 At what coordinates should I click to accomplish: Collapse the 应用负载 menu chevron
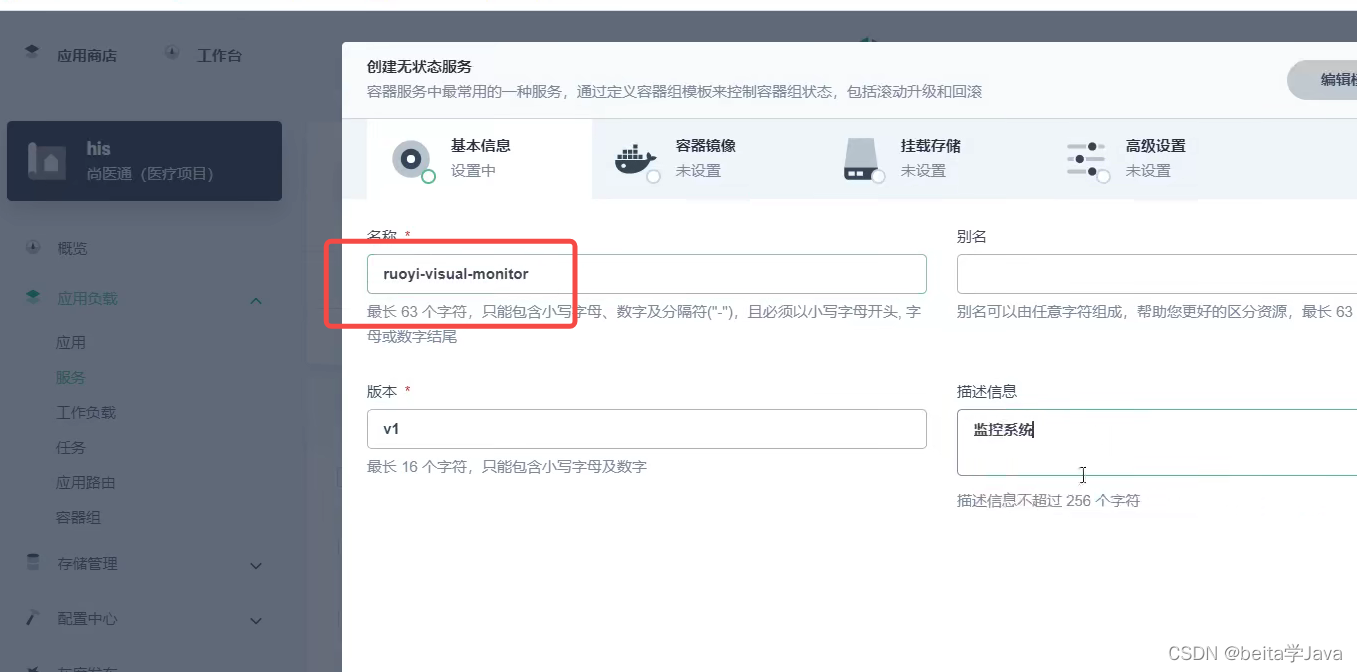coord(256,300)
